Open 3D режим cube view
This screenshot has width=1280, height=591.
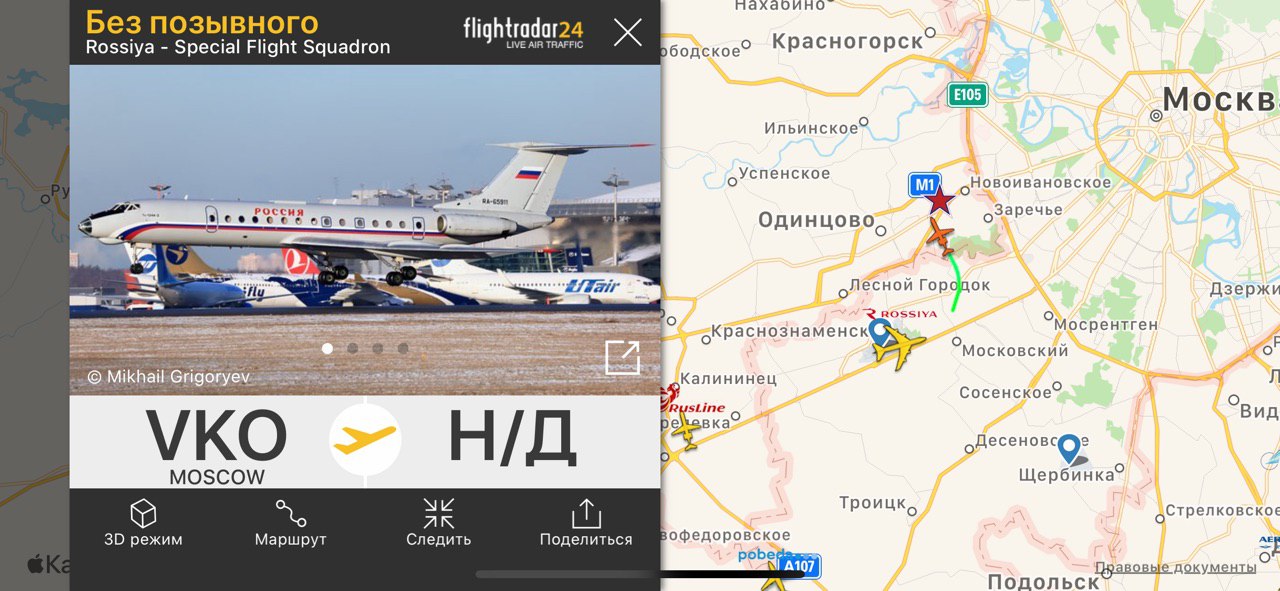(x=143, y=524)
